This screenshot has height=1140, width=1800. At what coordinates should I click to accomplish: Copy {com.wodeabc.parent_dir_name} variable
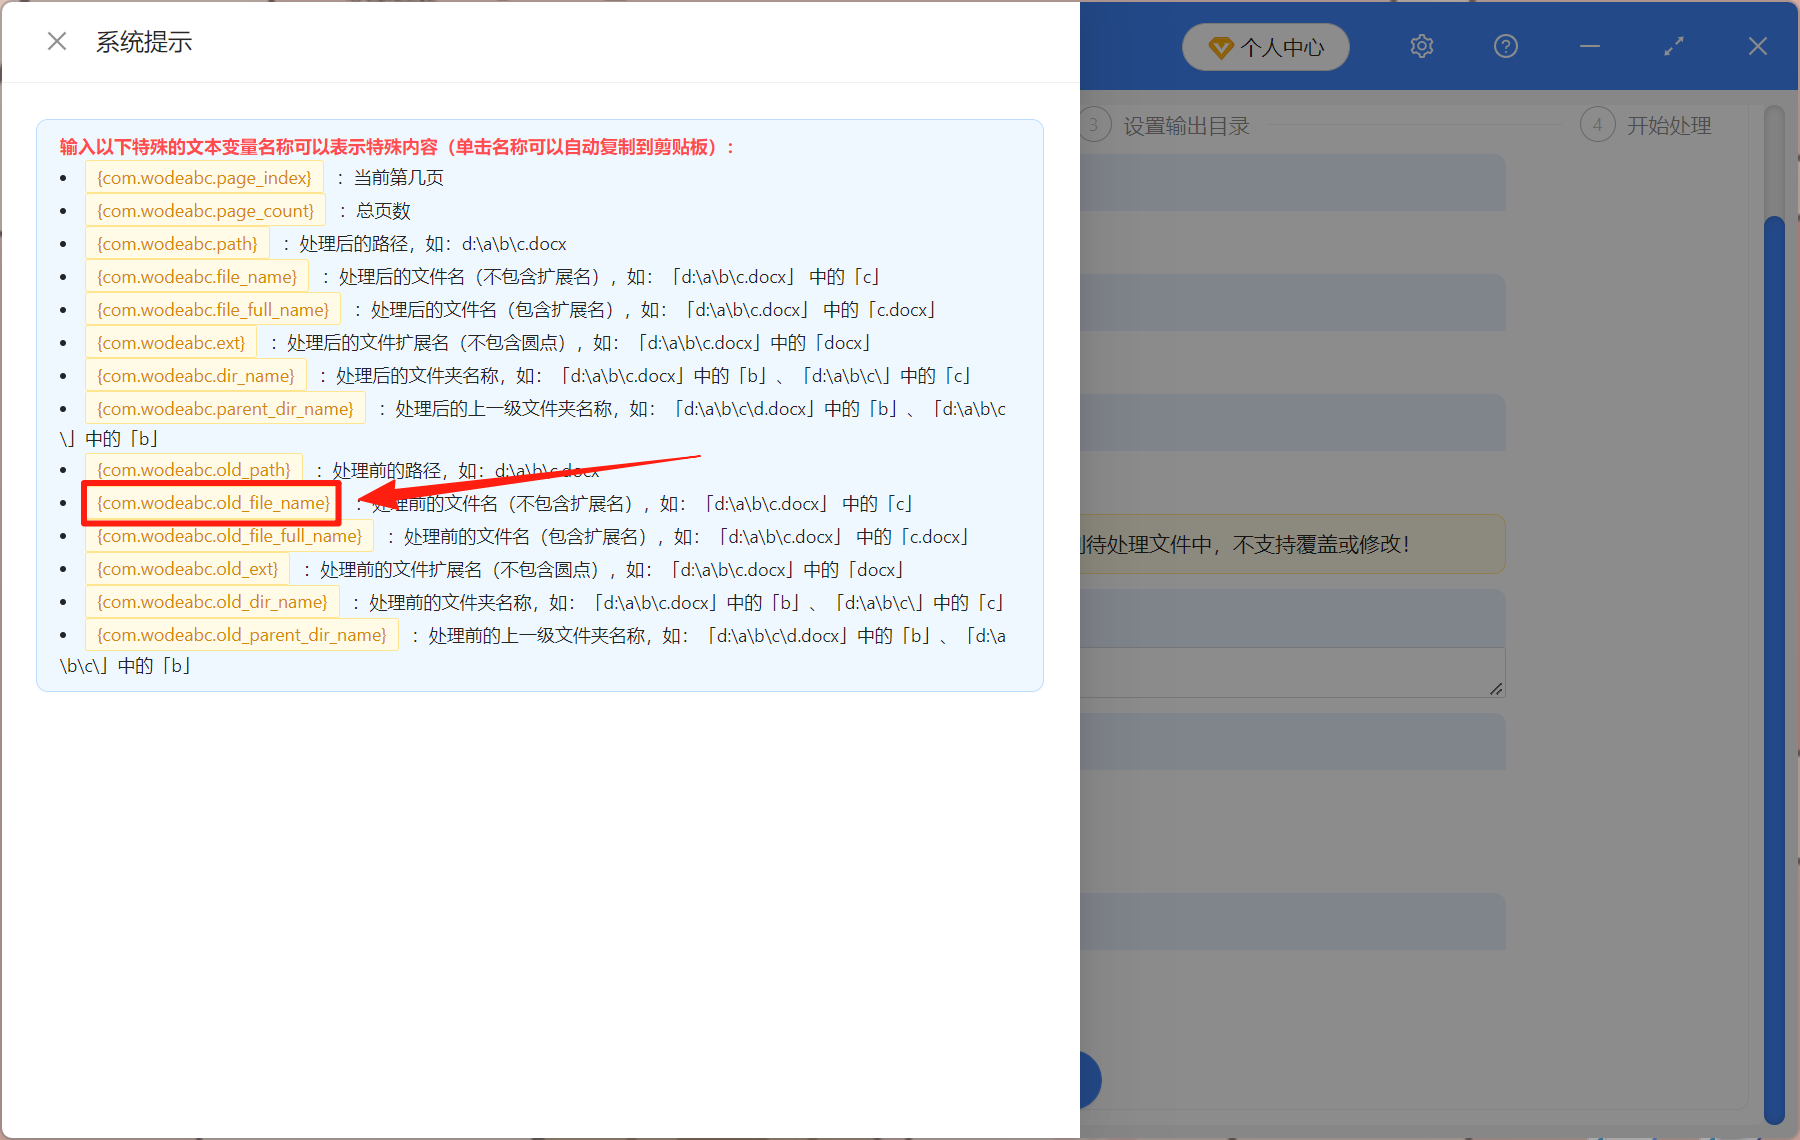(224, 408)
